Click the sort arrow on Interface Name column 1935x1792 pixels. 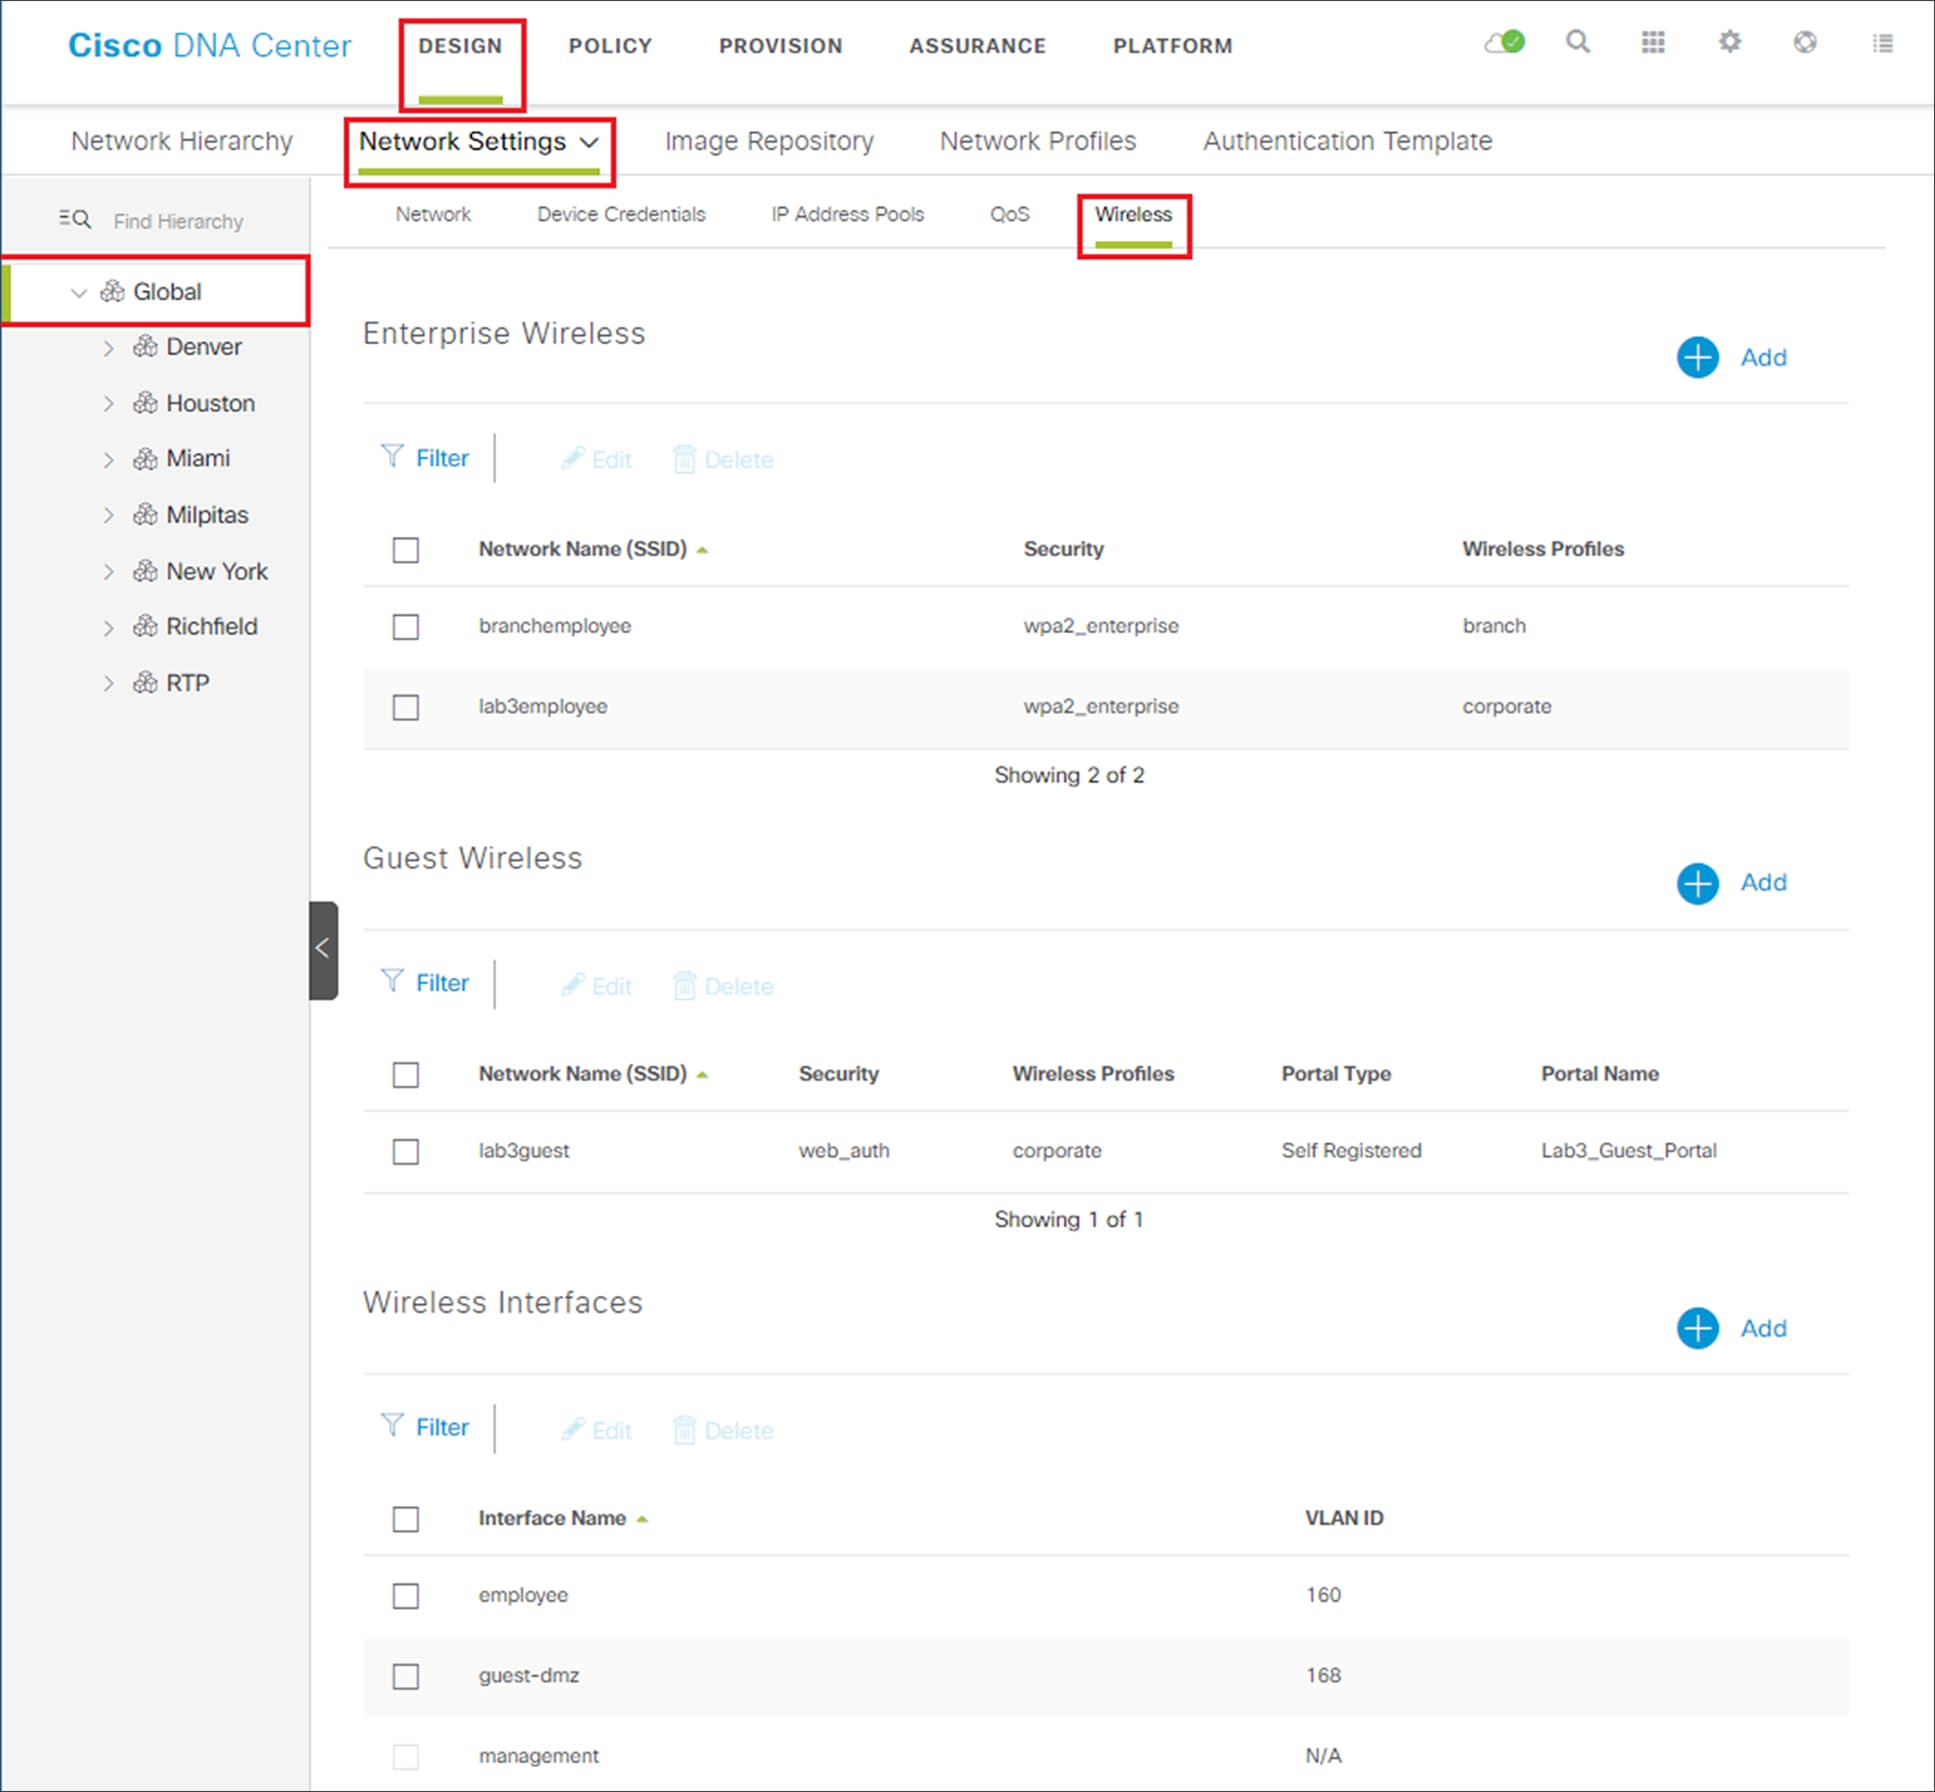[x=642, y=1519]
